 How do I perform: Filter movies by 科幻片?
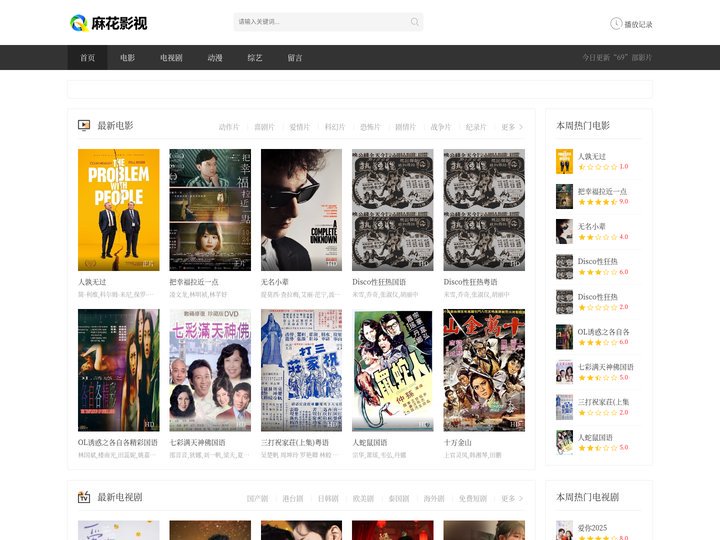(x=335, y=127)
